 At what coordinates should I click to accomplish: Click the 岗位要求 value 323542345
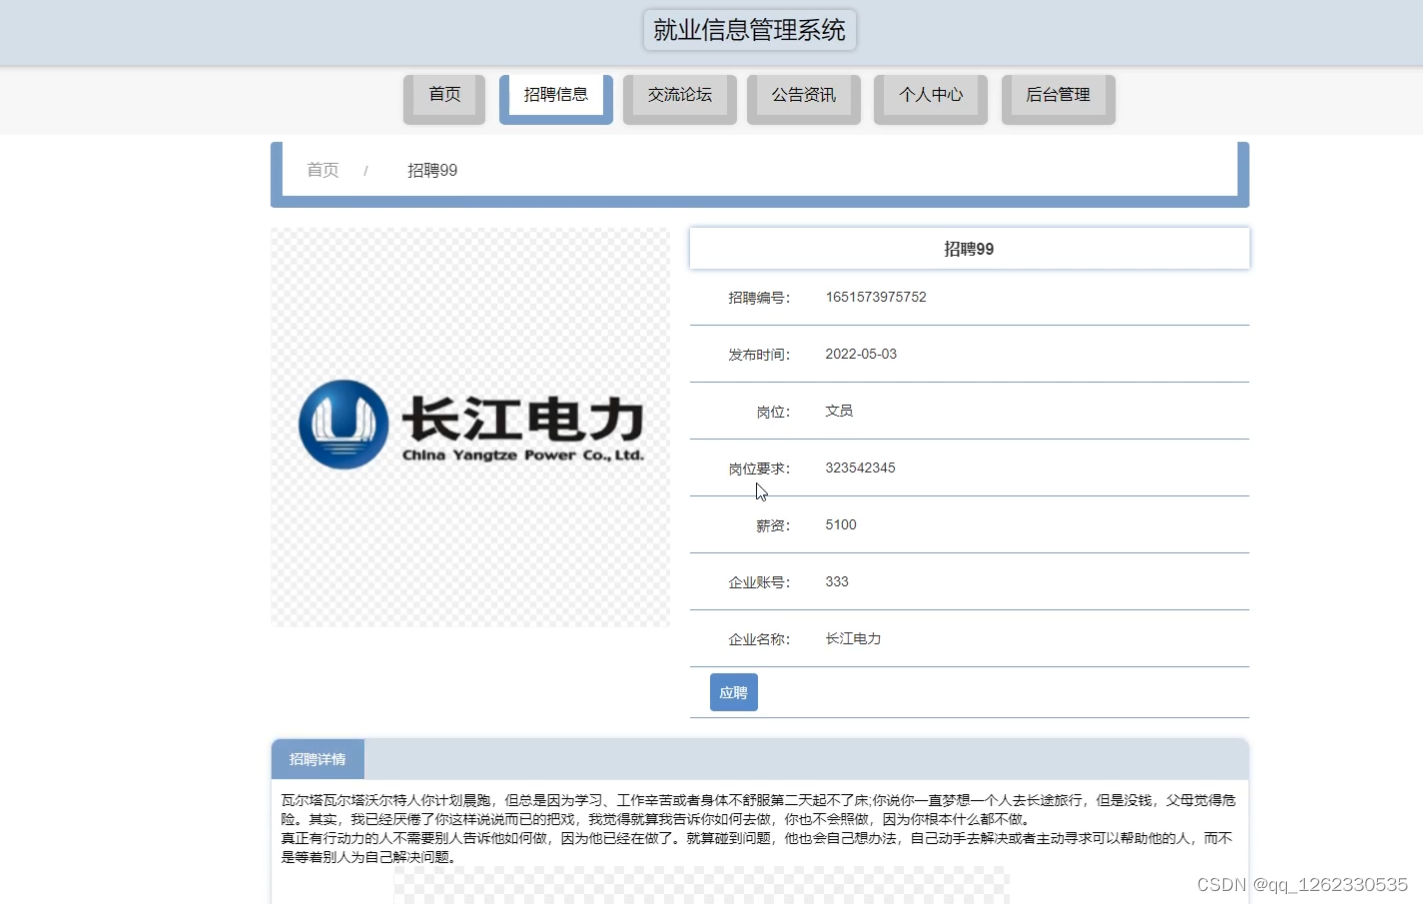(860, 468)
